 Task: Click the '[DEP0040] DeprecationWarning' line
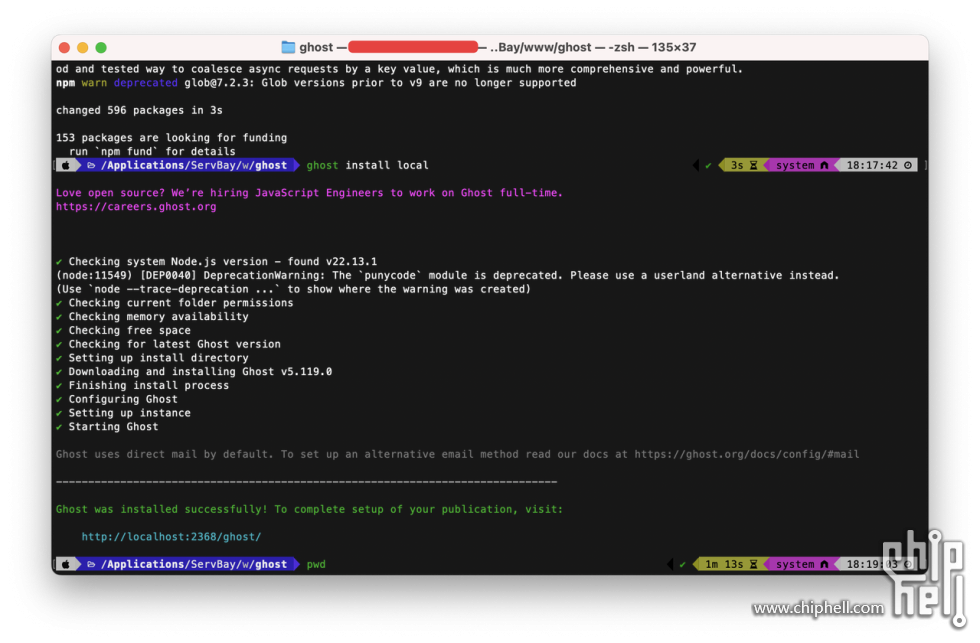point(448,276)
